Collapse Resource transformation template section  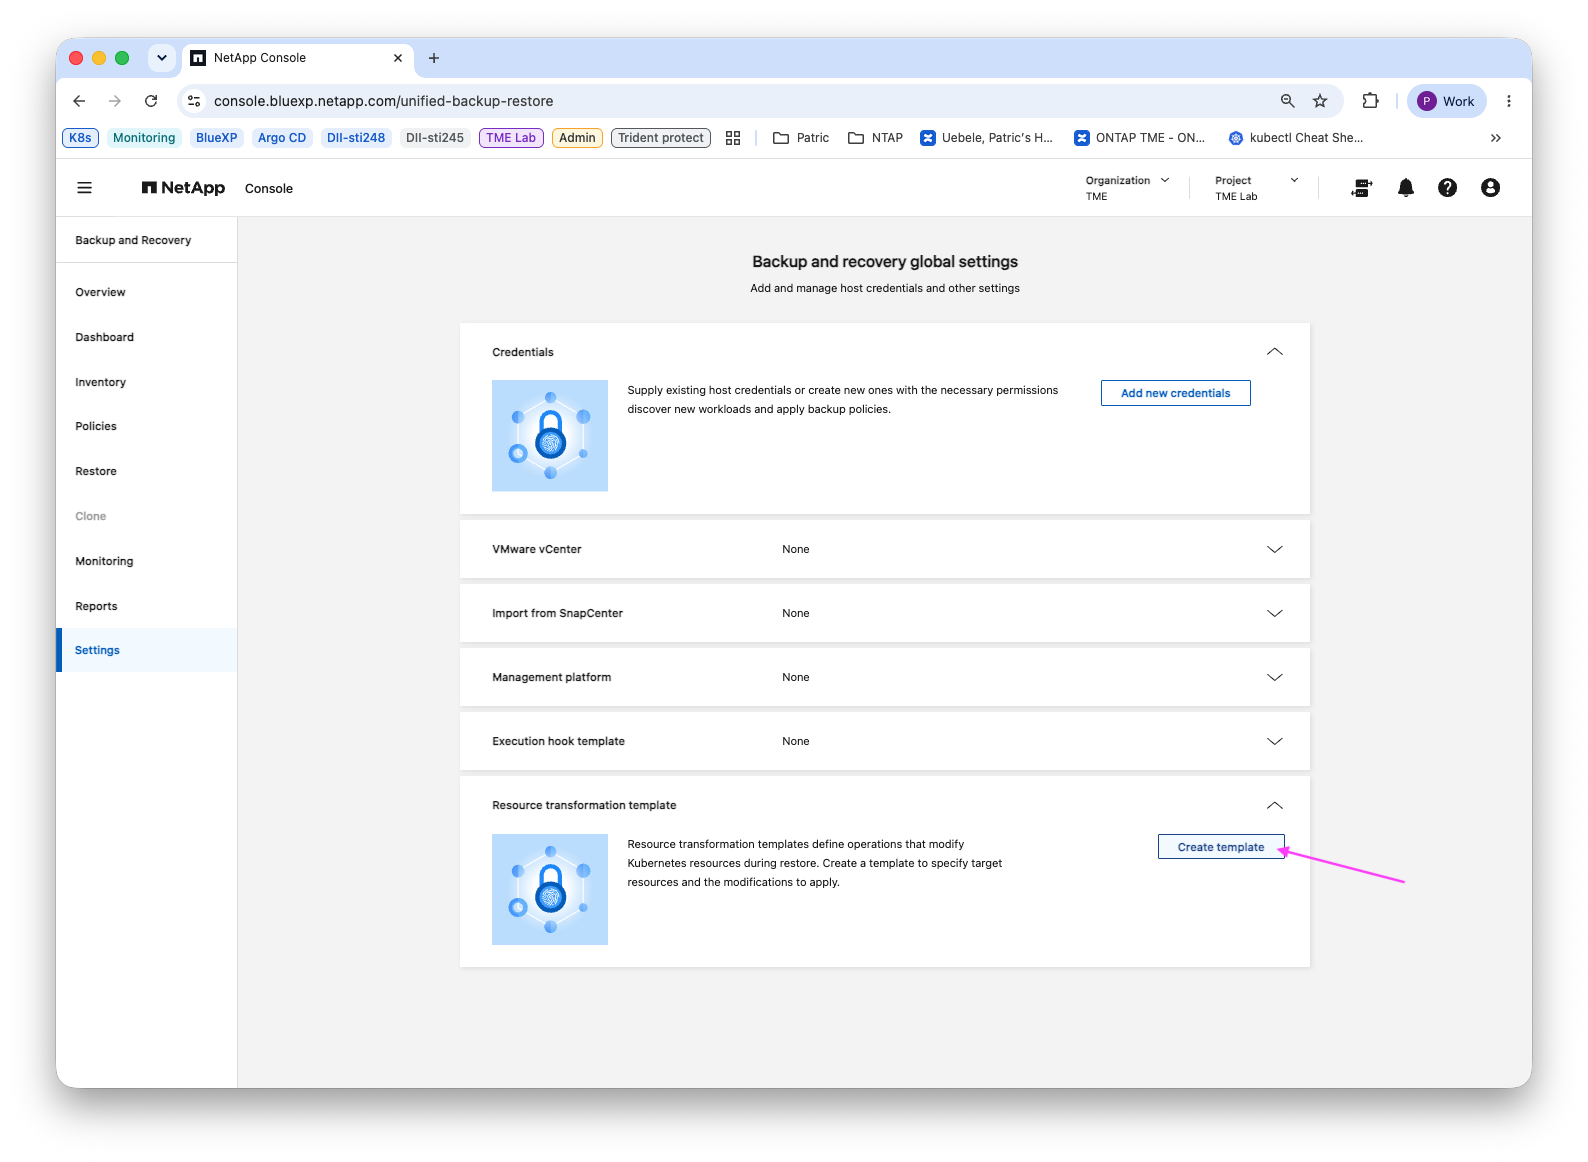pyautogui.click(x=1275, y=805)
